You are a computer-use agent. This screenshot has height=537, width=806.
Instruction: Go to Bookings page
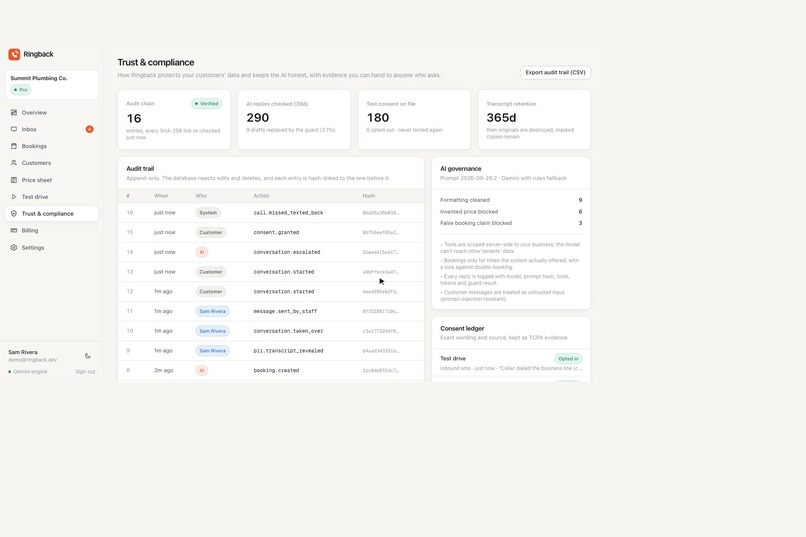(51, 146)
